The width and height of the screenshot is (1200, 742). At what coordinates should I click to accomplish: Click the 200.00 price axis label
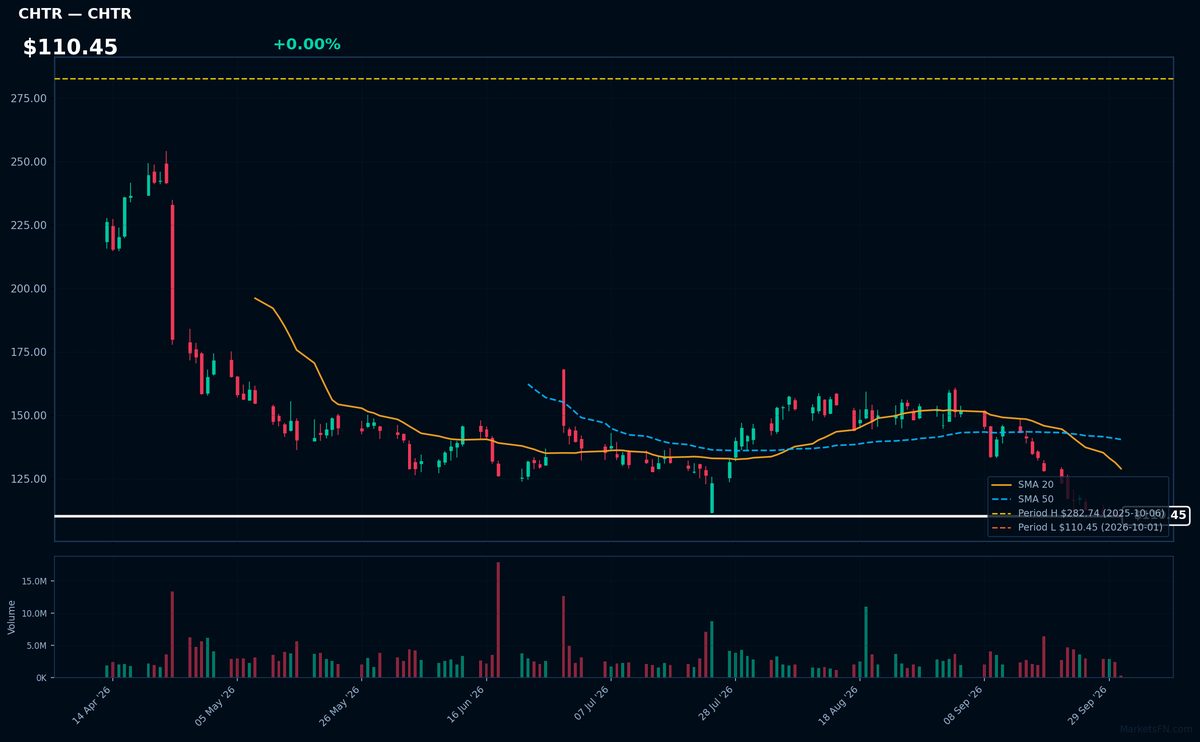[x=30, y=289]
